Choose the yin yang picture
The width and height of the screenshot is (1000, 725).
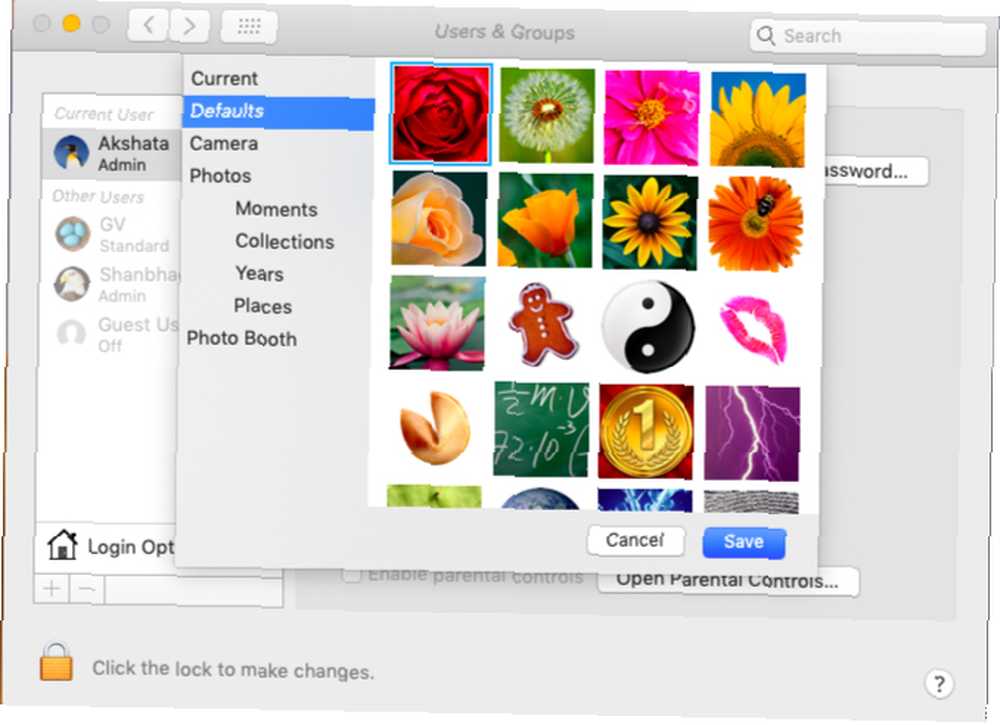[x=649, y=326]
